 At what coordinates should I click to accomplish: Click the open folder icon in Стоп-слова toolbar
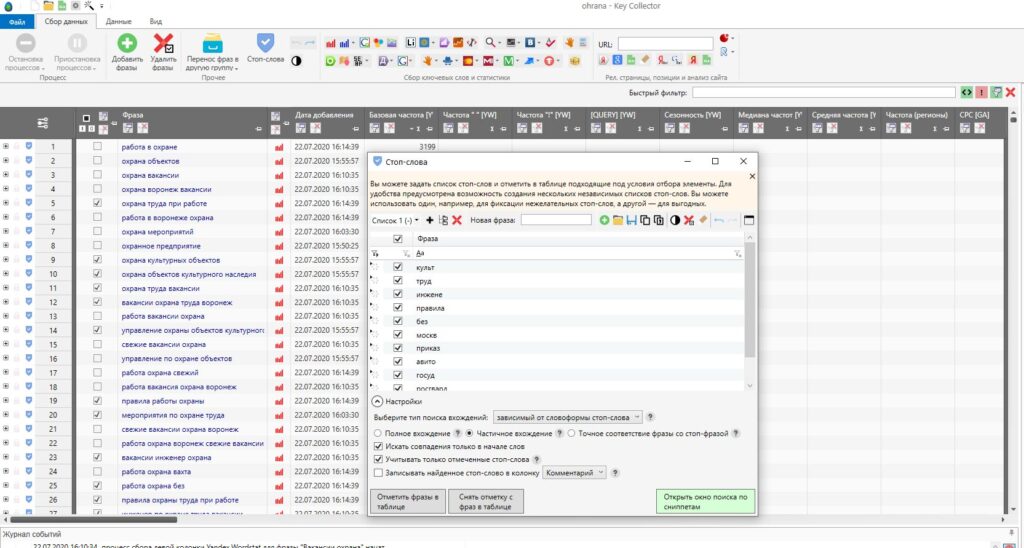tap(618, 220)
